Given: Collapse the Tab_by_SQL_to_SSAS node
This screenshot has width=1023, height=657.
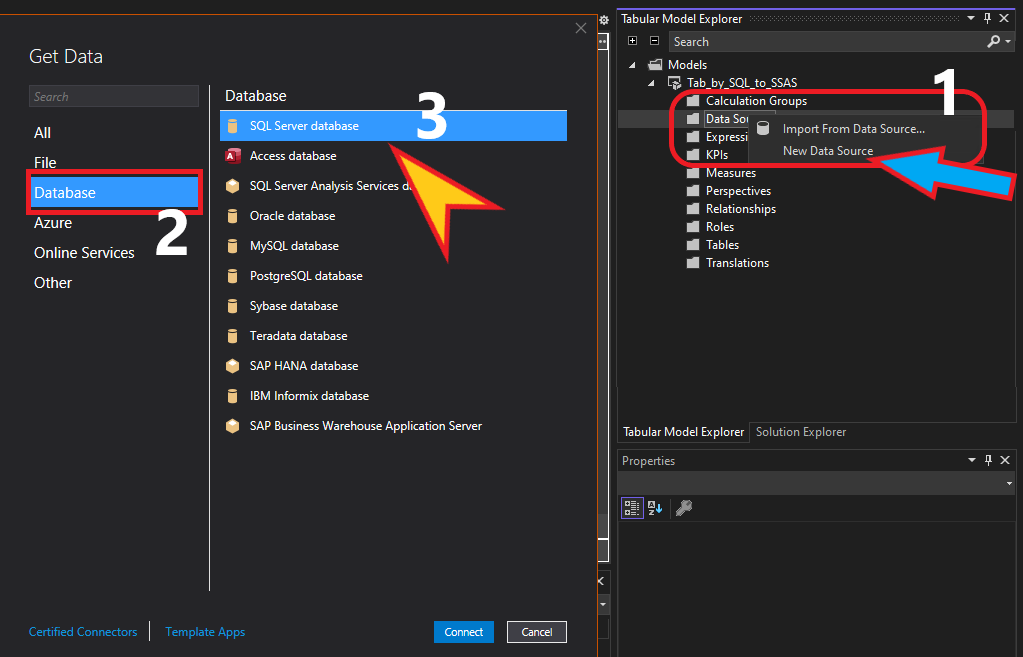Looking at the screenshot, I should point(651,83).
